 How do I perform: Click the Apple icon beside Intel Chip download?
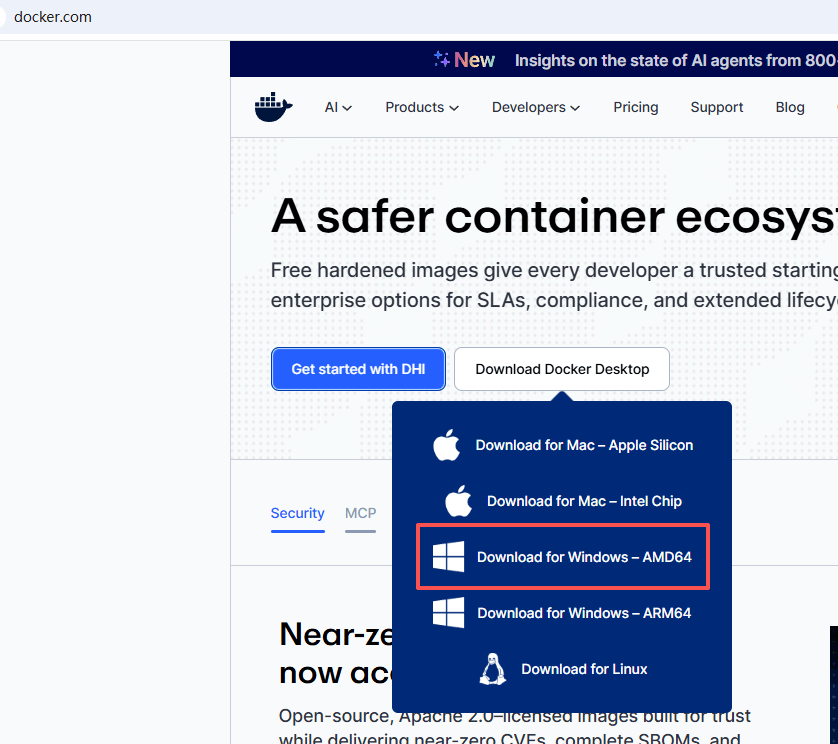click(458, 501)
